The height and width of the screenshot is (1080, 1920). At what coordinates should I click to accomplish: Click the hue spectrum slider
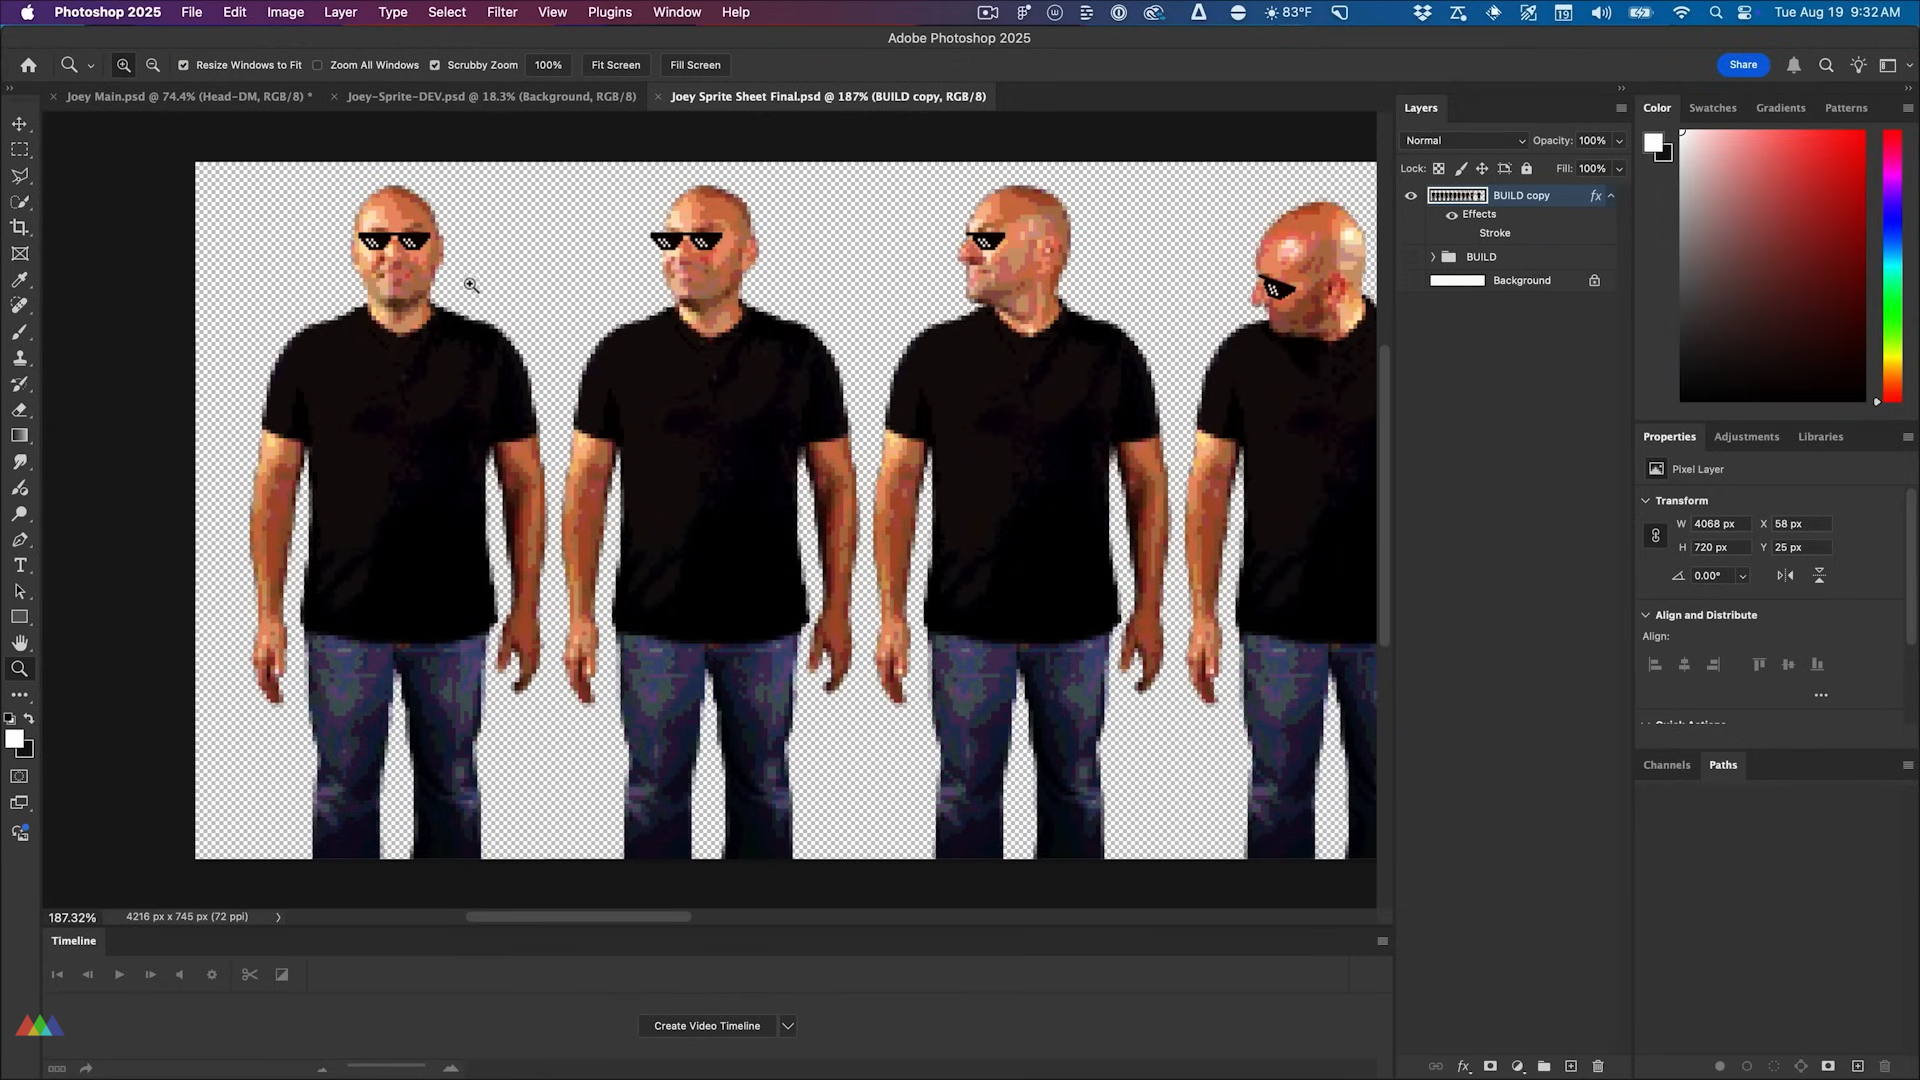pos(1892,265)
